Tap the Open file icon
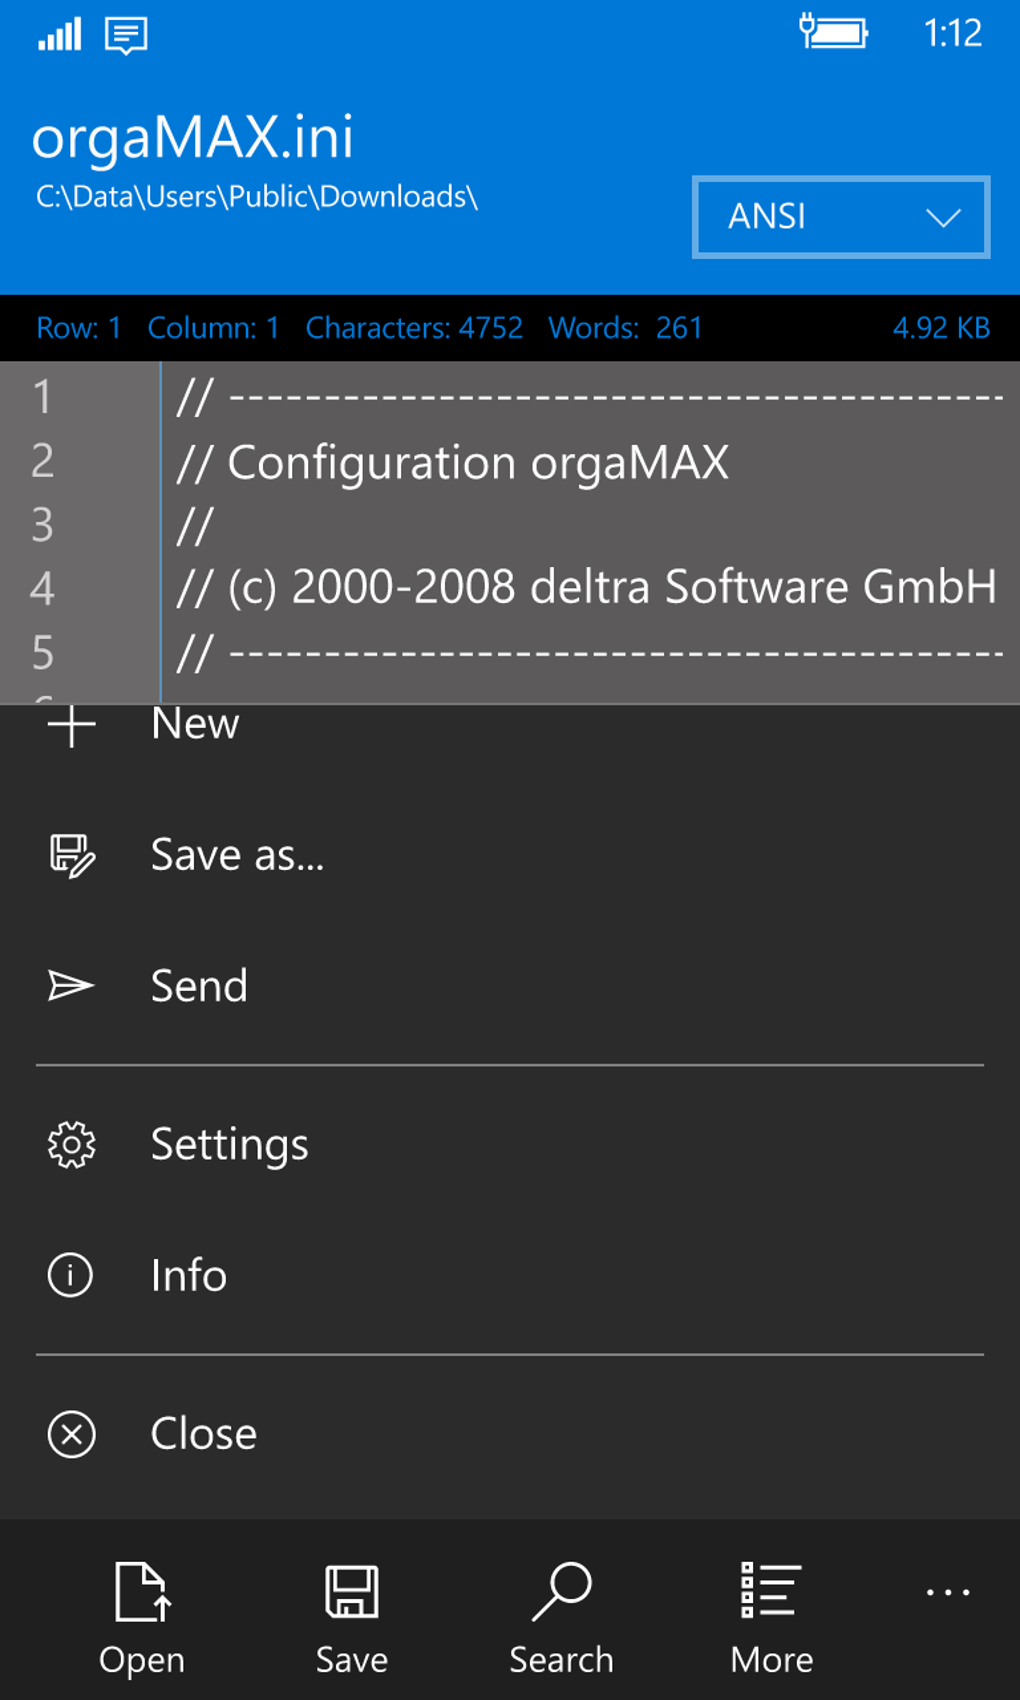 click(x=141, y=1591)
